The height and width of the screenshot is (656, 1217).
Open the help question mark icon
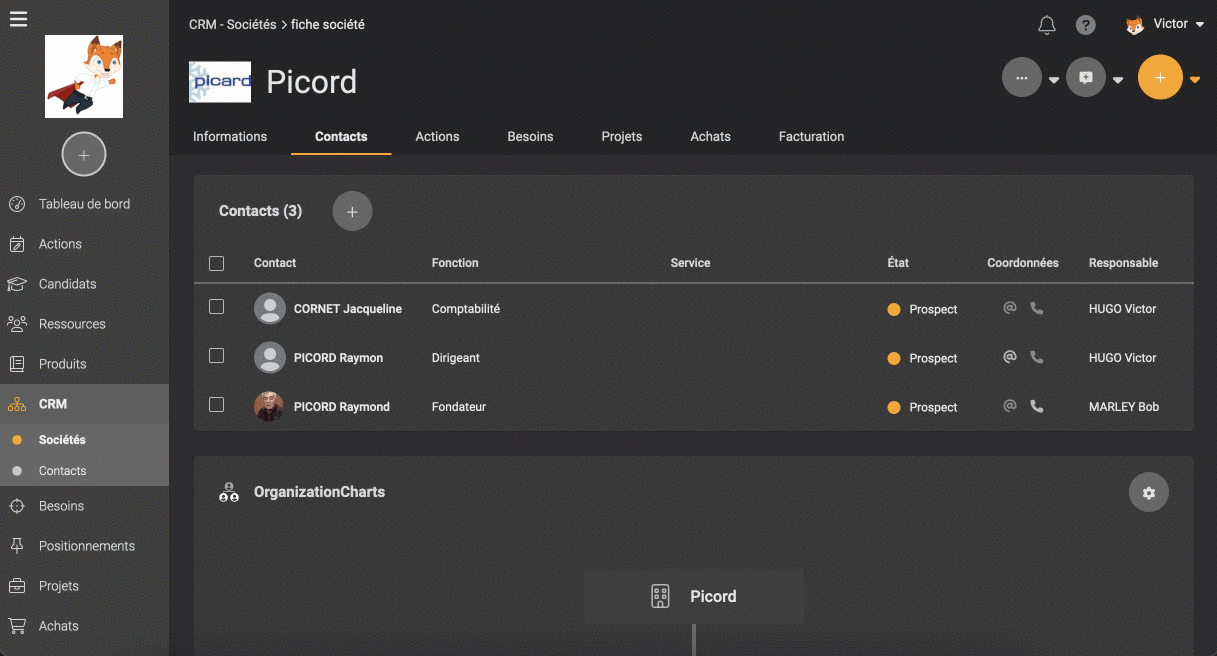pyautogui.click(x=1085, y=25)
